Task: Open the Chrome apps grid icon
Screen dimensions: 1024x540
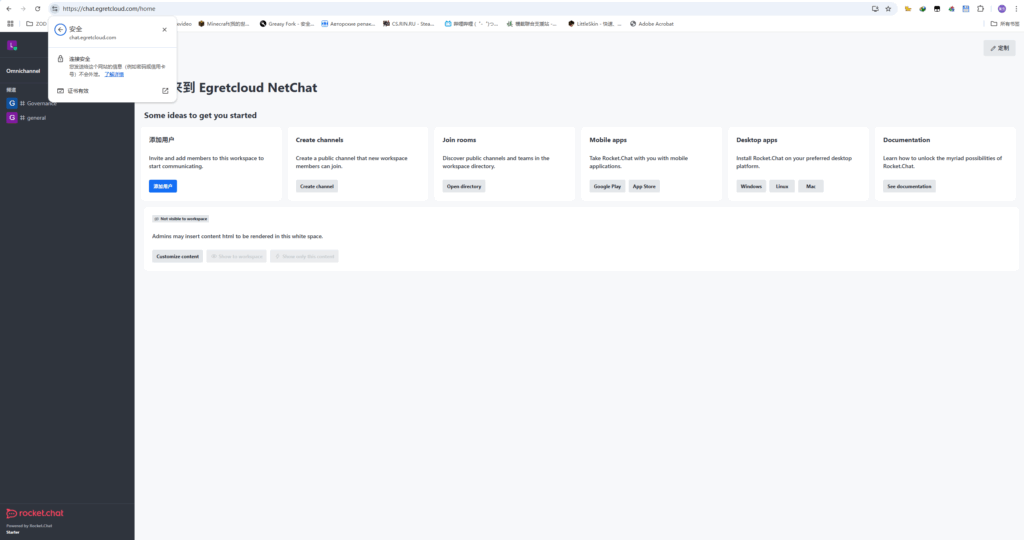Action: click(10, 24)
